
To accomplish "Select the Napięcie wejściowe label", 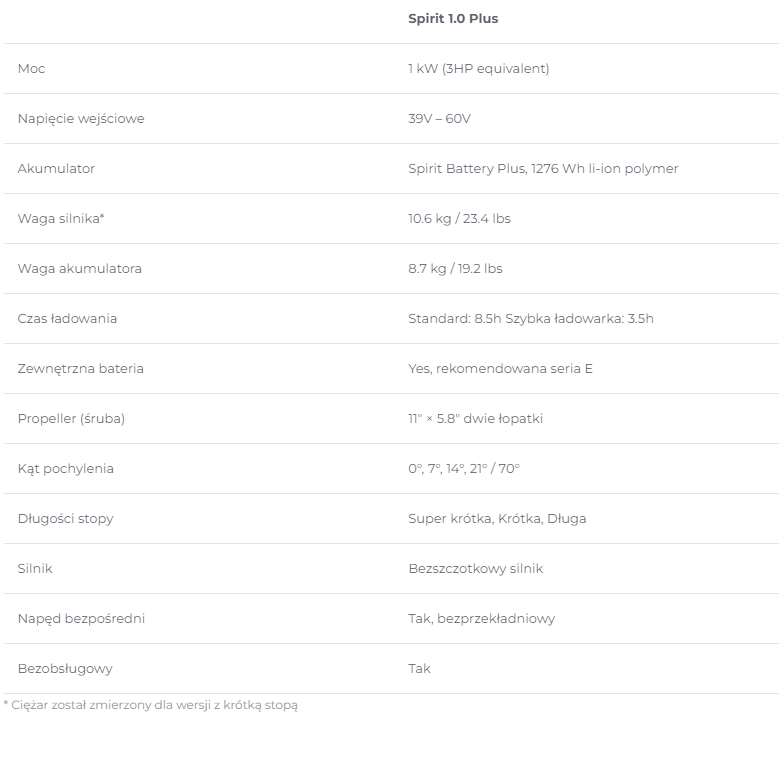I will click(81, 119).
